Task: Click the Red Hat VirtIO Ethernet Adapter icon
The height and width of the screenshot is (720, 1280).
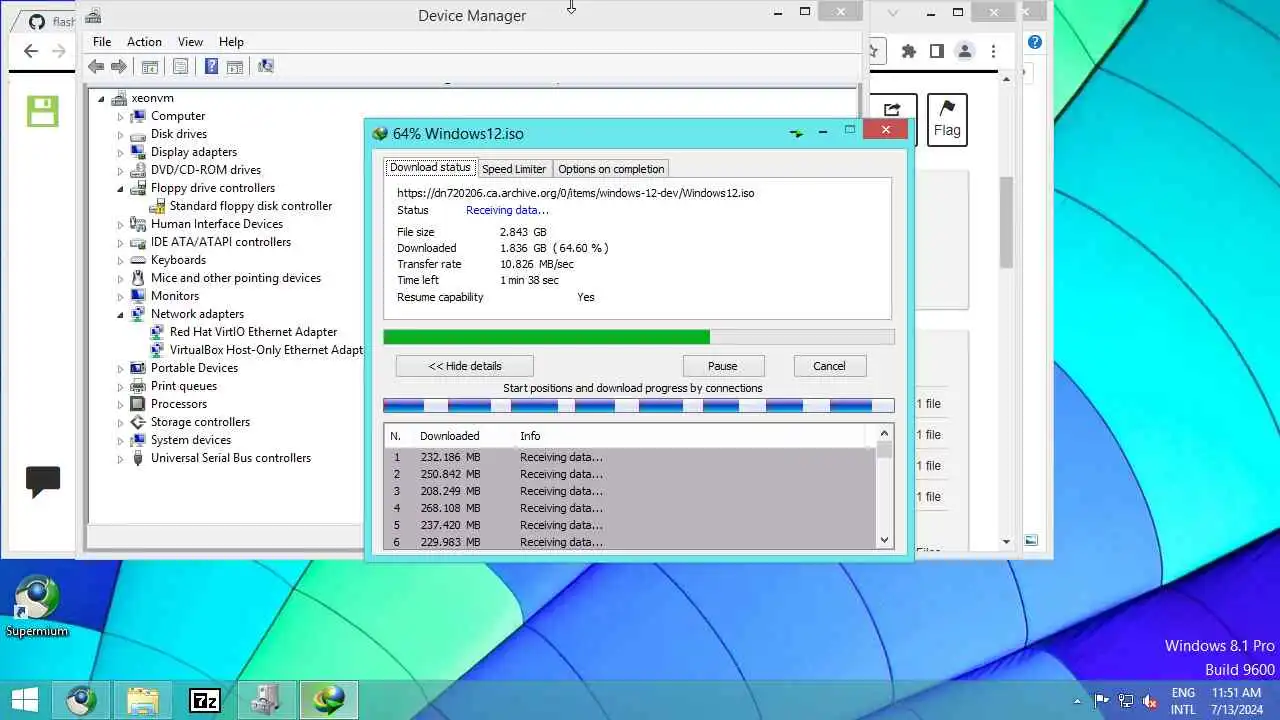Action: point(158,332)
